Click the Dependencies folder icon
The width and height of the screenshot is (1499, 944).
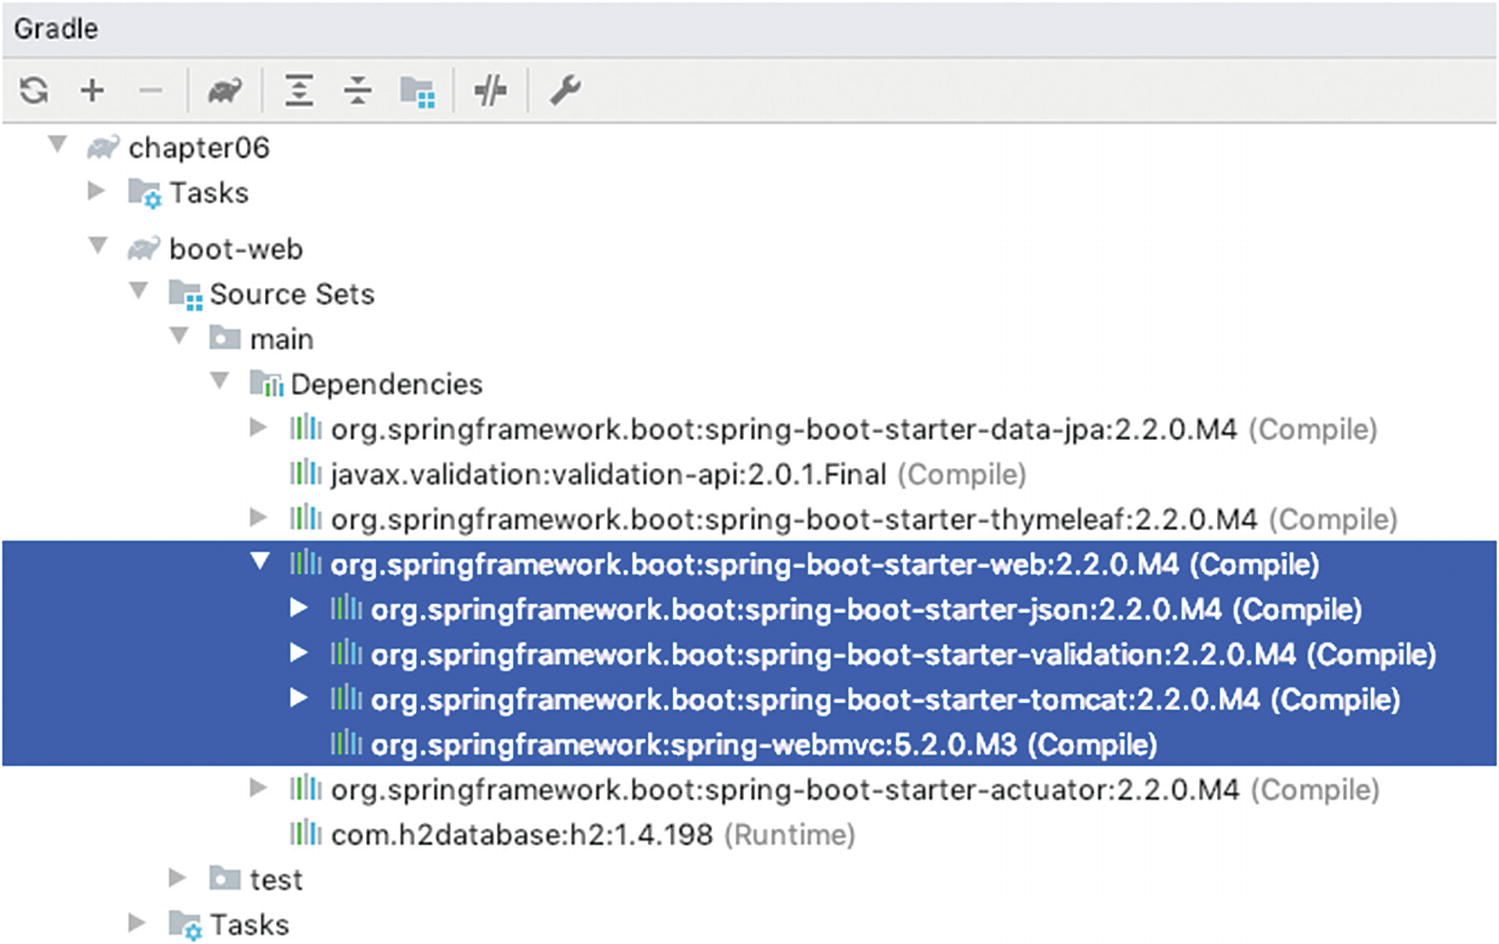point(267,384)
